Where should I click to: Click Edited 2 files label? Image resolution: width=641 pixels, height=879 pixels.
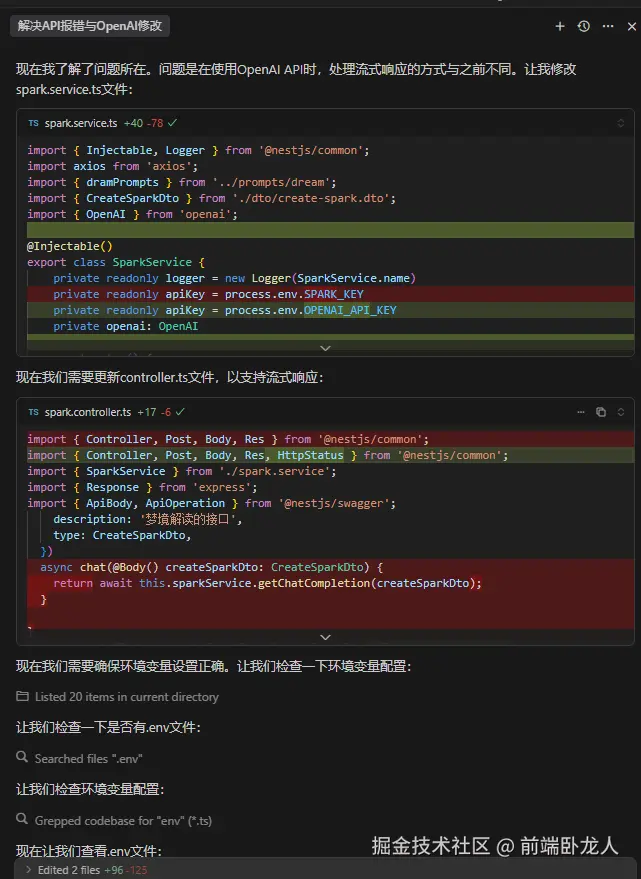click(68, 870)
